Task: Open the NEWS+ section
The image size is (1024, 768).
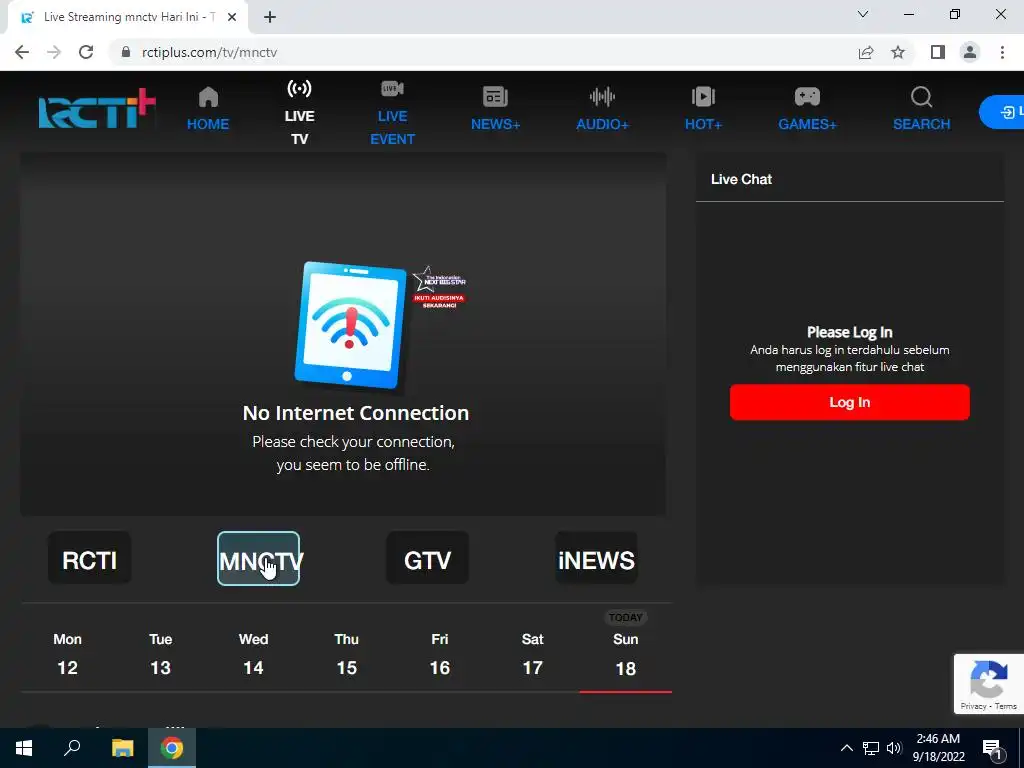Action: [496, 108]
